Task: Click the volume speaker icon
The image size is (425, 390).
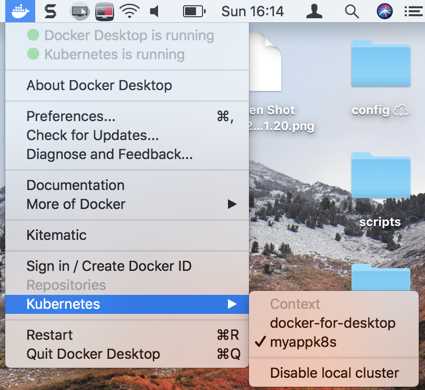Action: (154, 11)
